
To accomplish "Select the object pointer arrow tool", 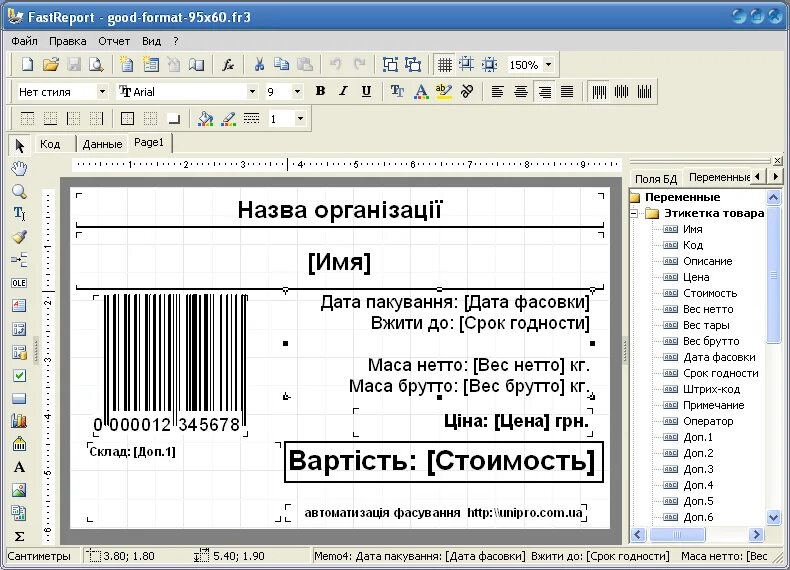I will [19, 146].
